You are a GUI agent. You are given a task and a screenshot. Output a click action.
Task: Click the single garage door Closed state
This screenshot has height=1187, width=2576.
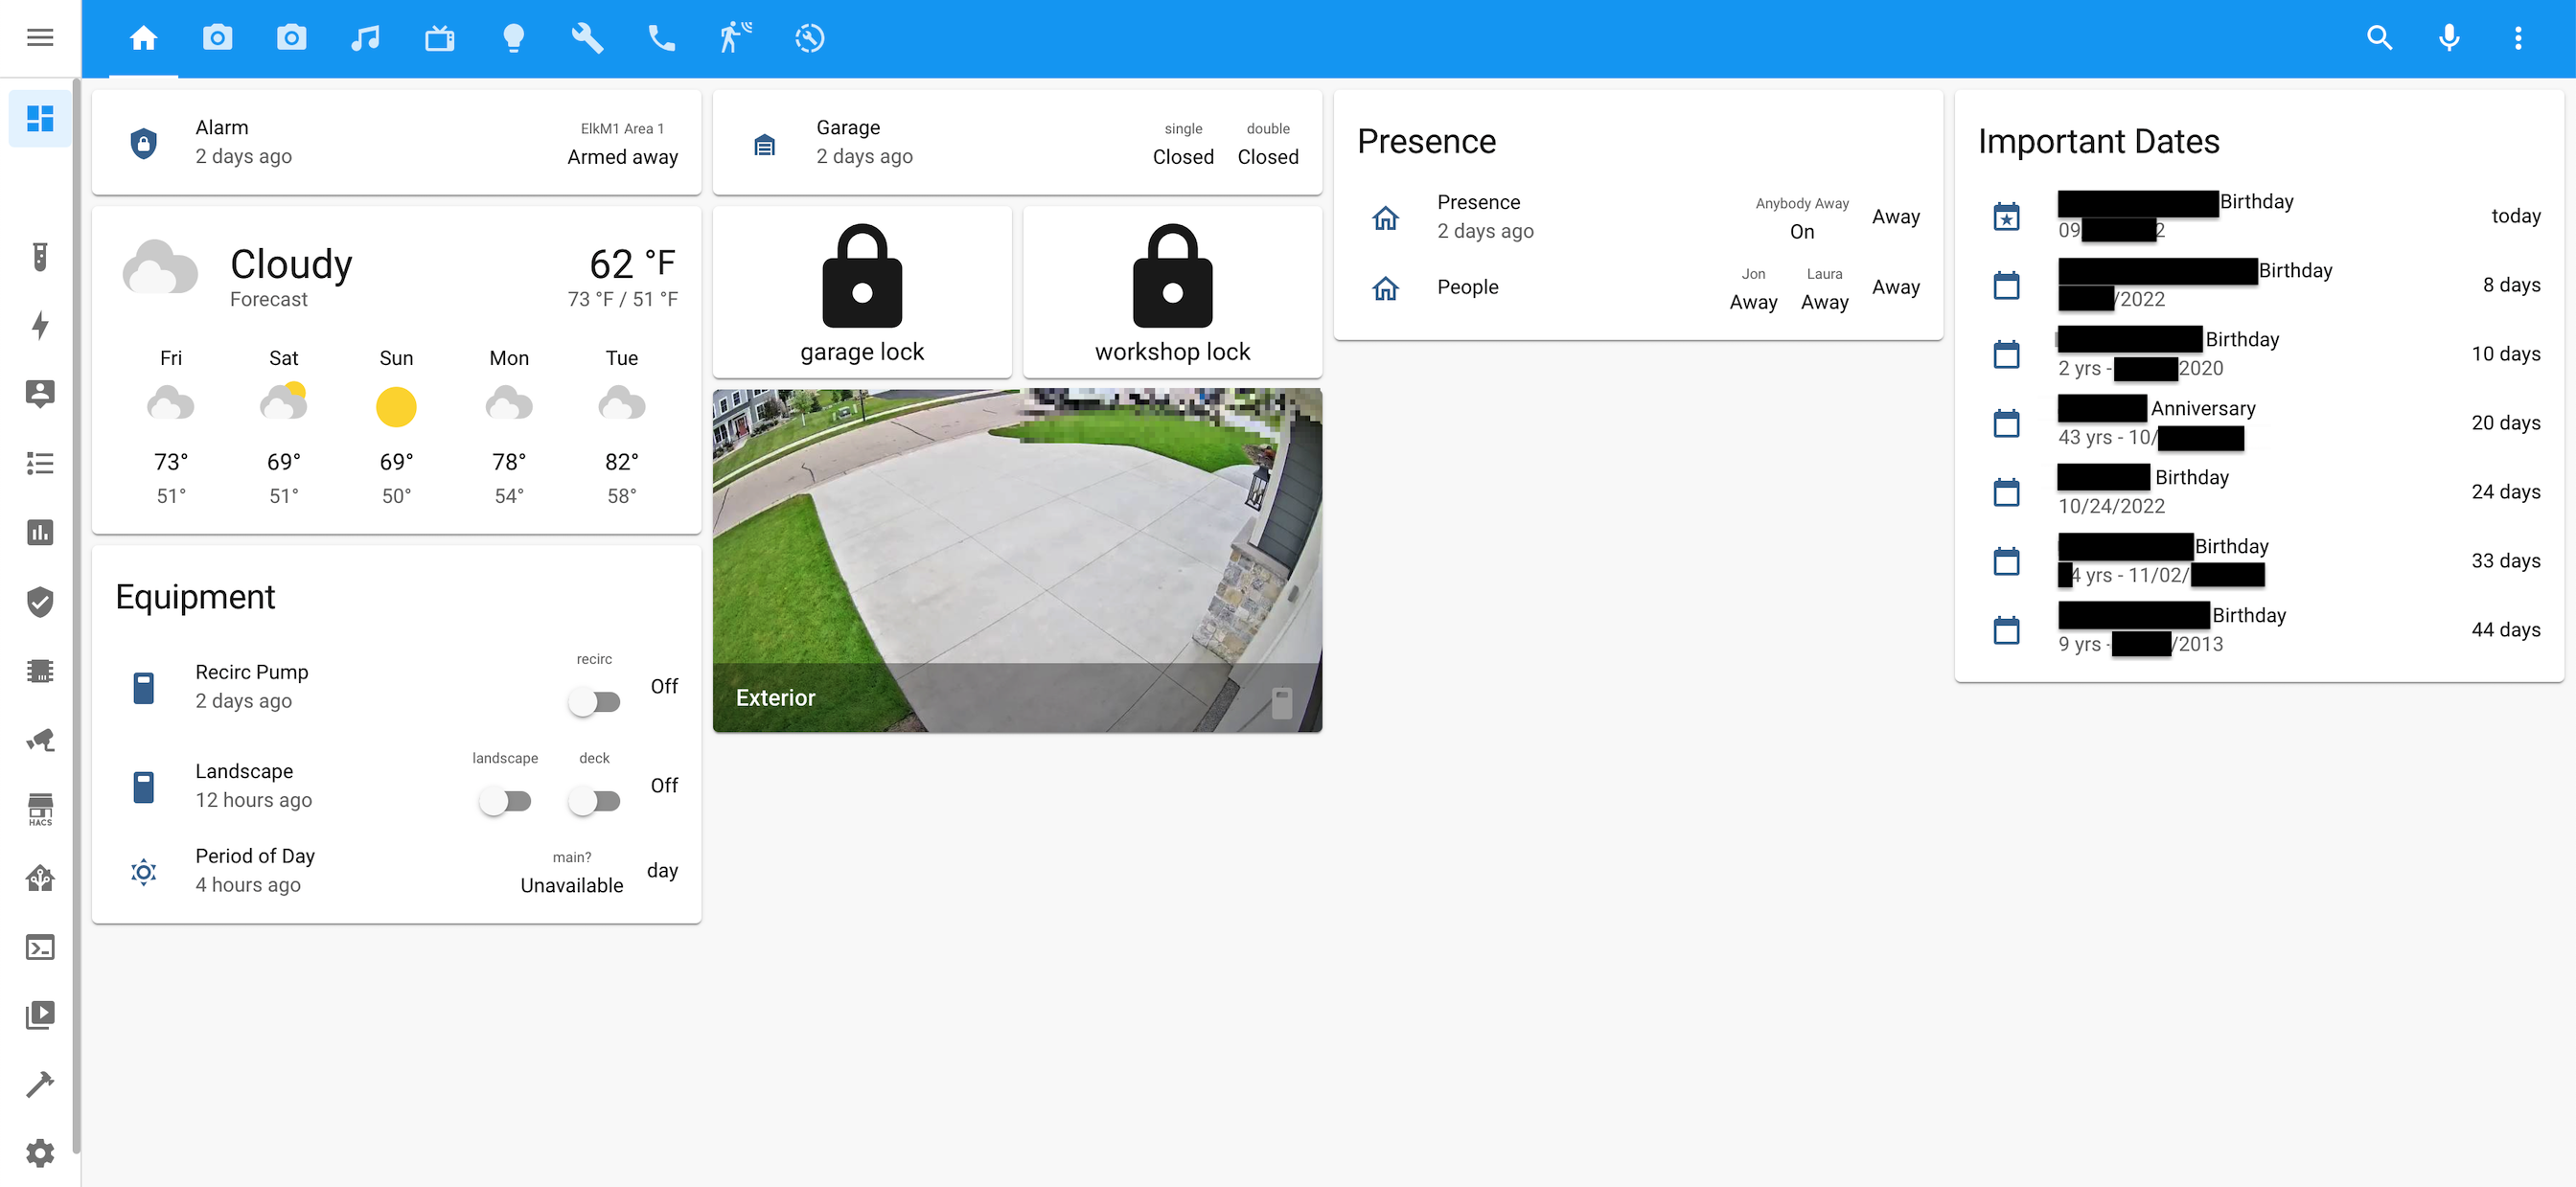(1182, 157)
